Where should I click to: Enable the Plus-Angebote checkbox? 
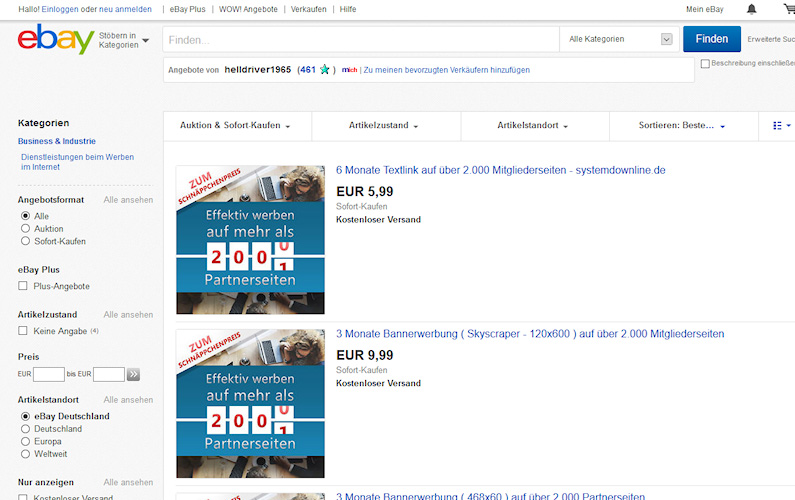coord(23,286)
